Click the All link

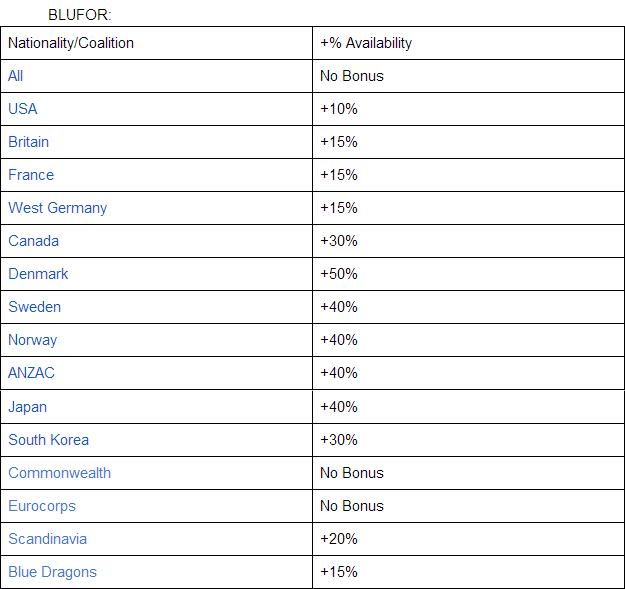(16, 76)
